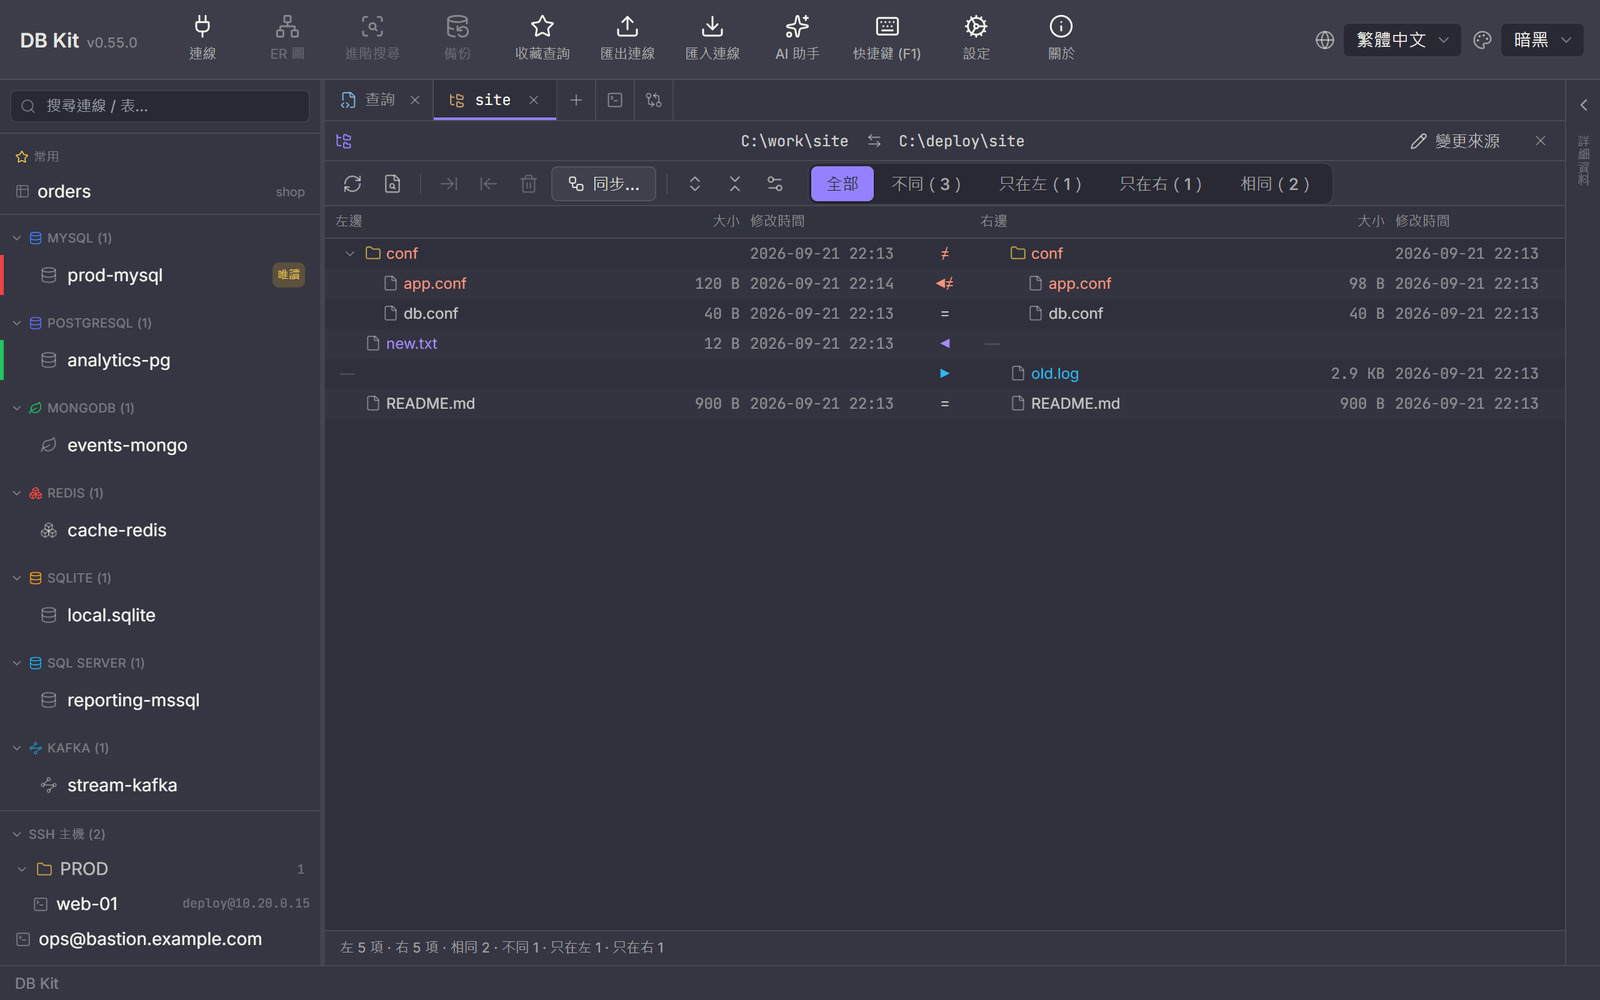Open 關於 about dialog

(1061, 39)
